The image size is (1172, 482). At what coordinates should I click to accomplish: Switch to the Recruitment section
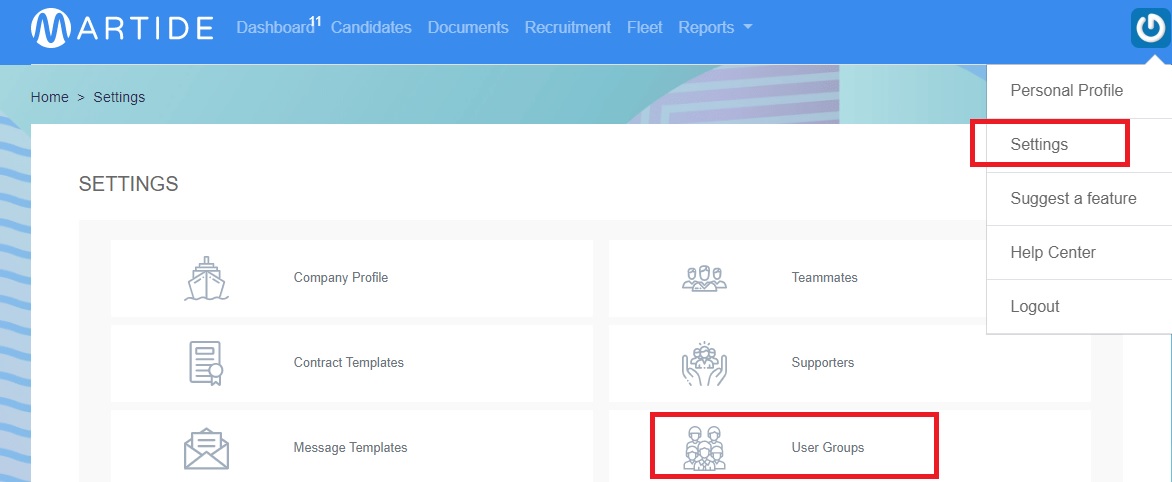pyautogui.click(x=567, y=28)
